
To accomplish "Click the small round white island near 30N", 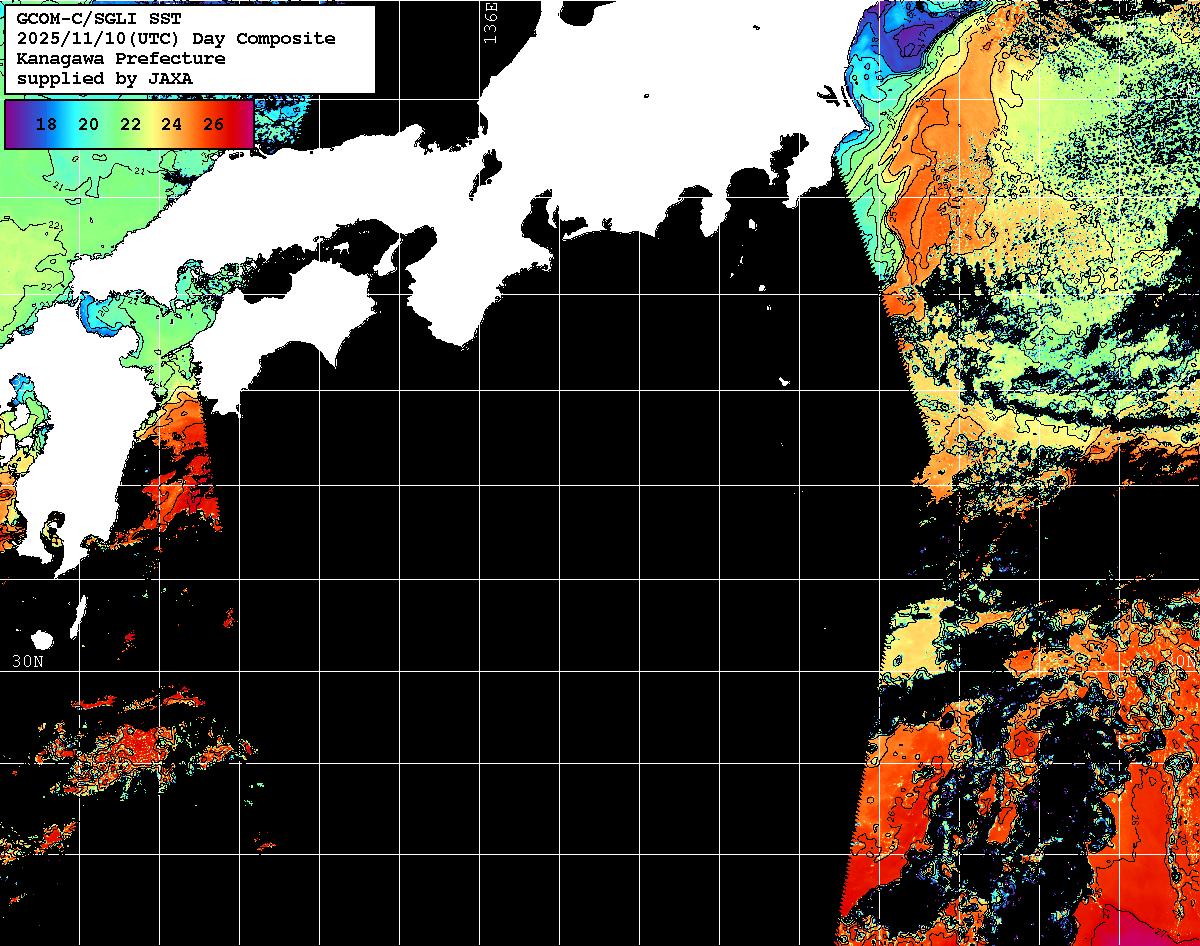I will [x=42, y=639].
